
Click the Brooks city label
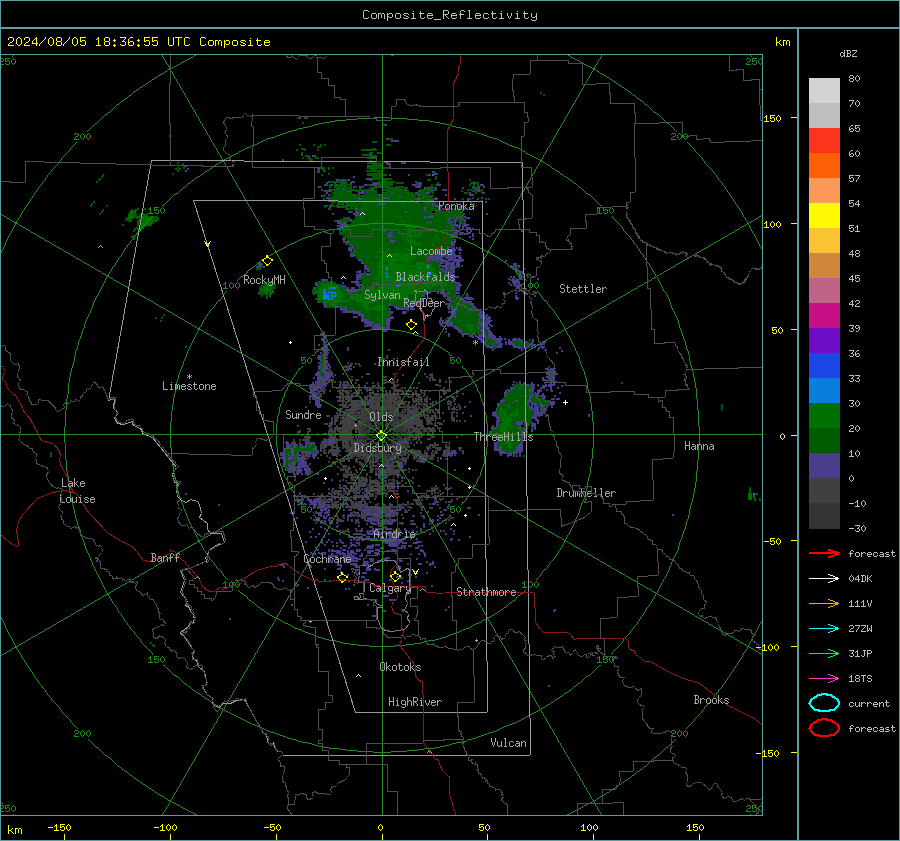click(x=711, y=700)
